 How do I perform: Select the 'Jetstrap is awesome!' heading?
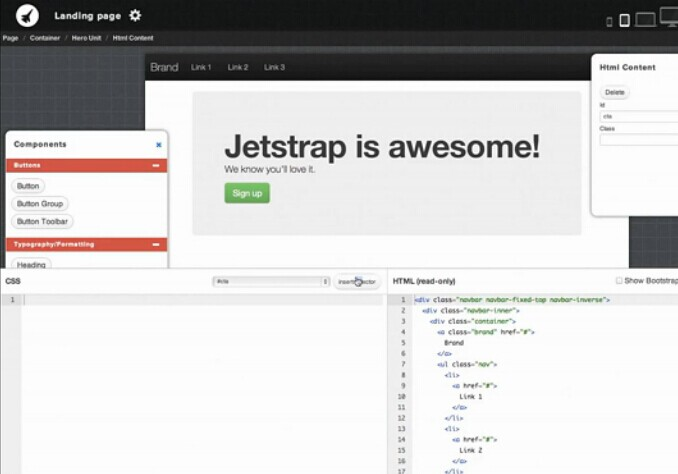[382, 147]
